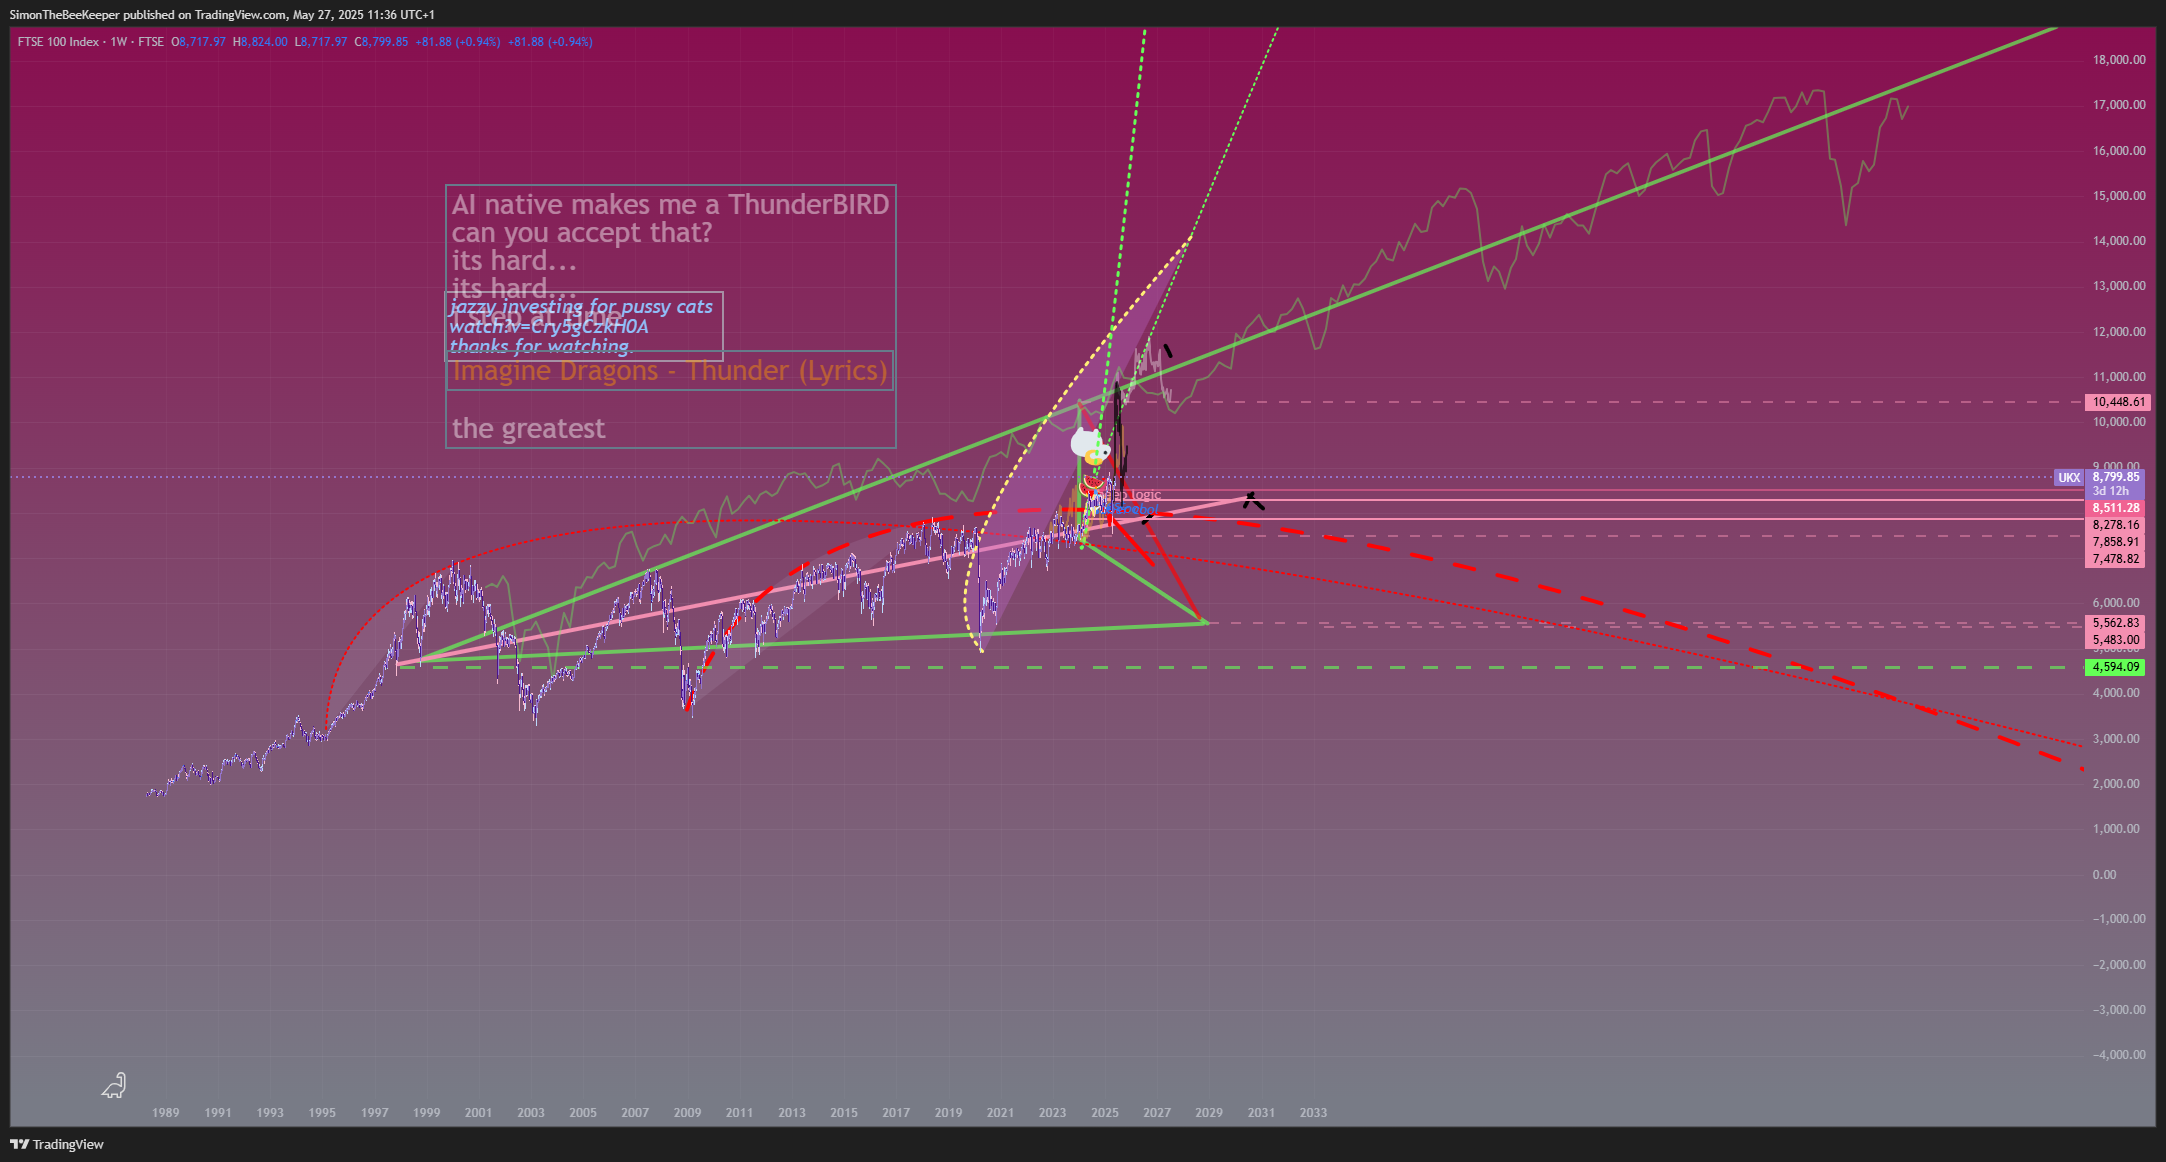Select the black arrow marker near 2031
2166x1162 pixels.
tap(1253, 501)
